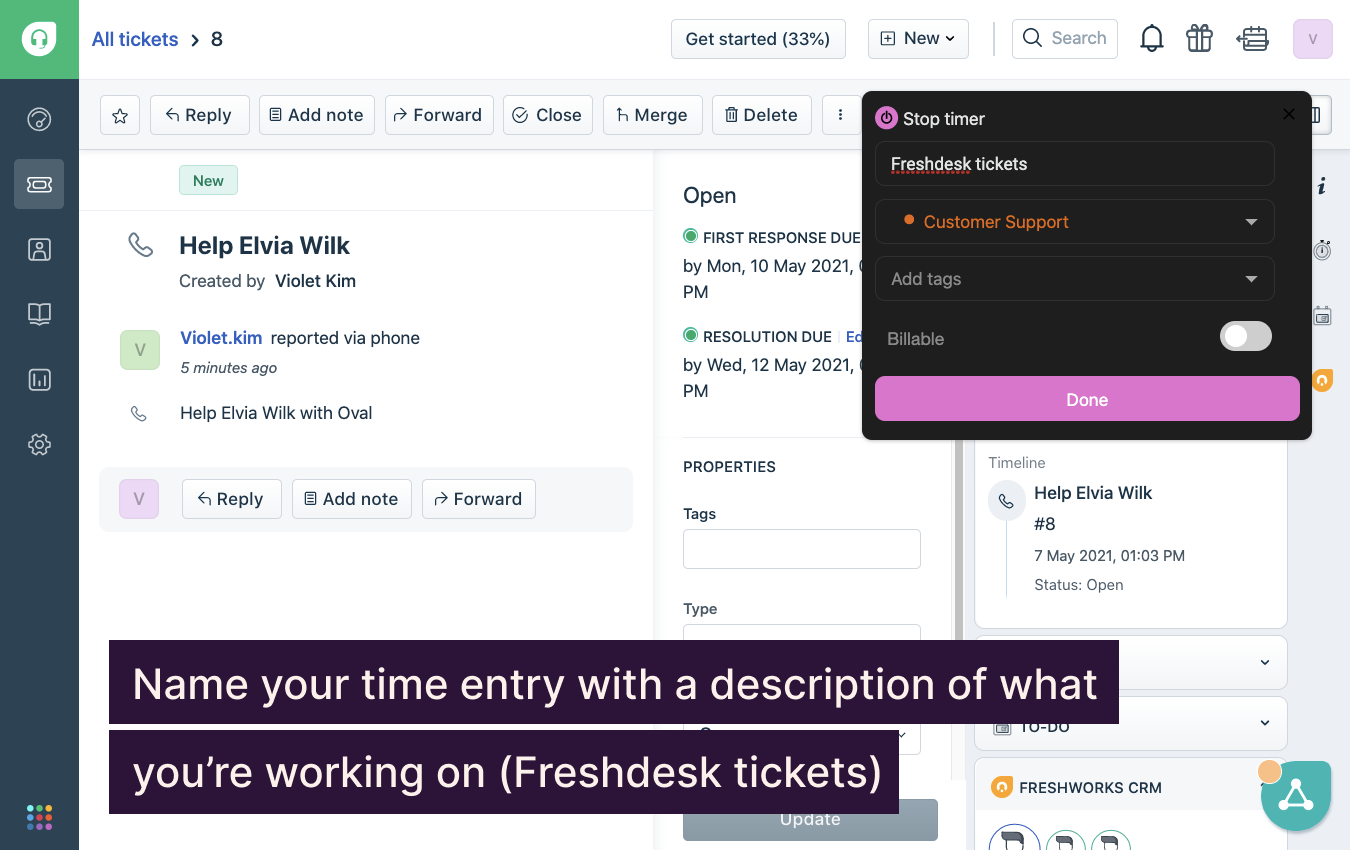Image resolution: width=1350 pixels, height=850 pixels.
Task: Open the Customer Support project dropdown
Action: pos(1074,222)
